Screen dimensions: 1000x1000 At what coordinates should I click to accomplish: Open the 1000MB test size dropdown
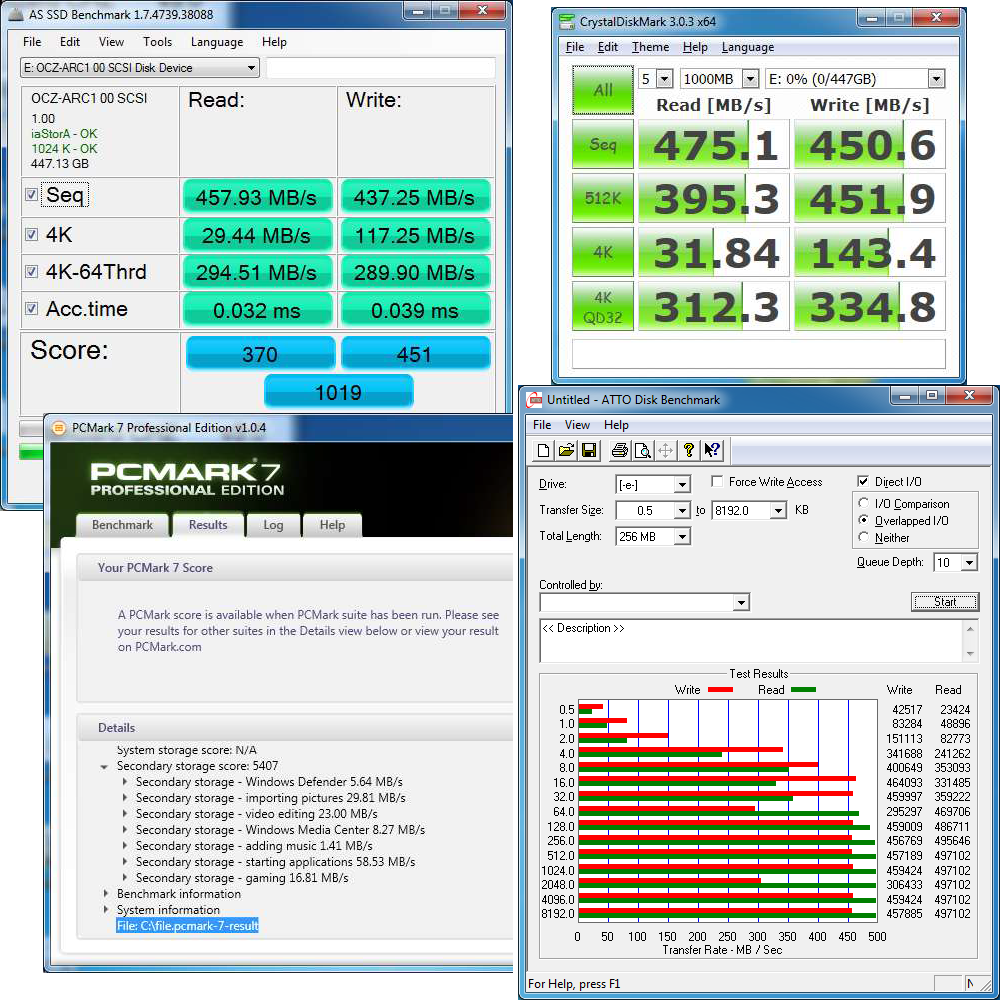[719, 79]
